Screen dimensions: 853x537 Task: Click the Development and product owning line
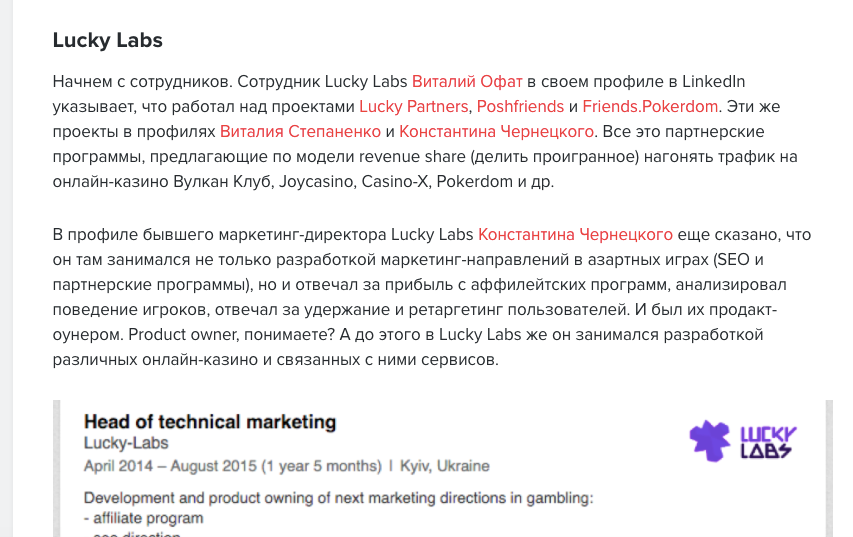(x=338, y=498)
